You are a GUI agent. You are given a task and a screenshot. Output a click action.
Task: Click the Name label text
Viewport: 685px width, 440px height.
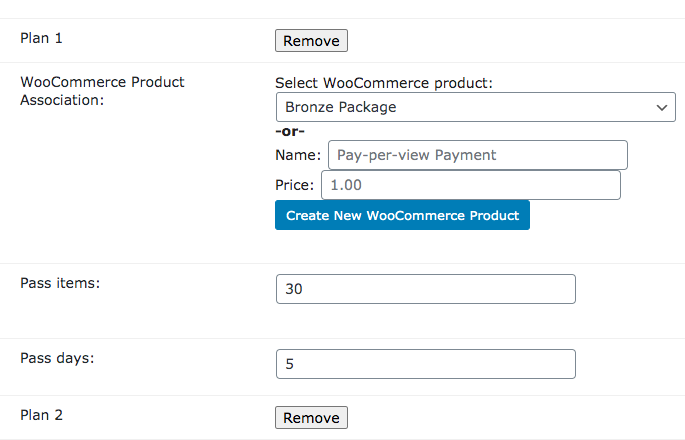point(298,155)
